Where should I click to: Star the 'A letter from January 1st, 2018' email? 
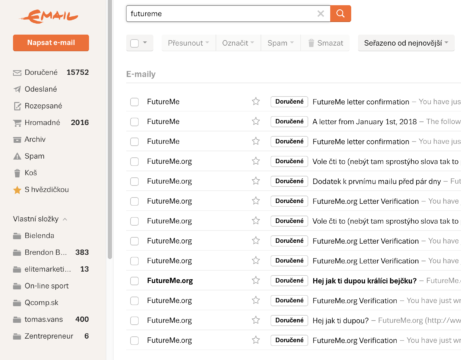tap(256, 121)
